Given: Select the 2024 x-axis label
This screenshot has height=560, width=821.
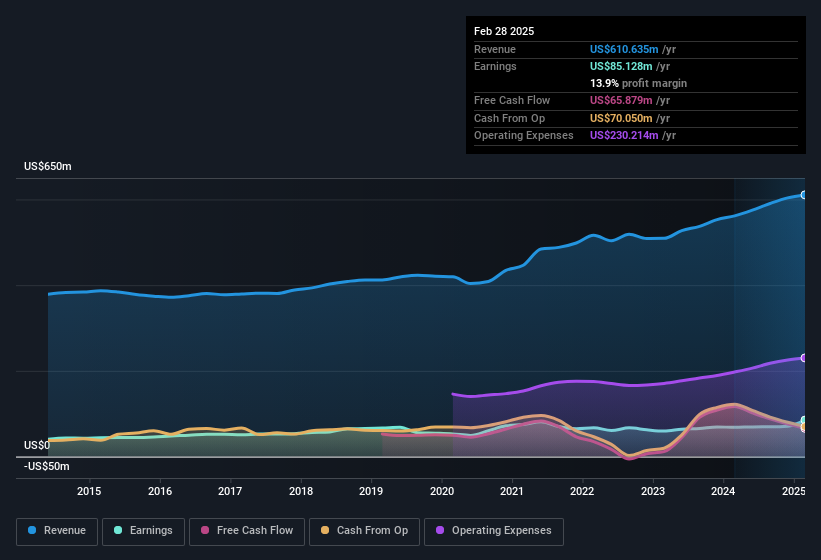Looking at the screenshot, I should pos(723,491).
